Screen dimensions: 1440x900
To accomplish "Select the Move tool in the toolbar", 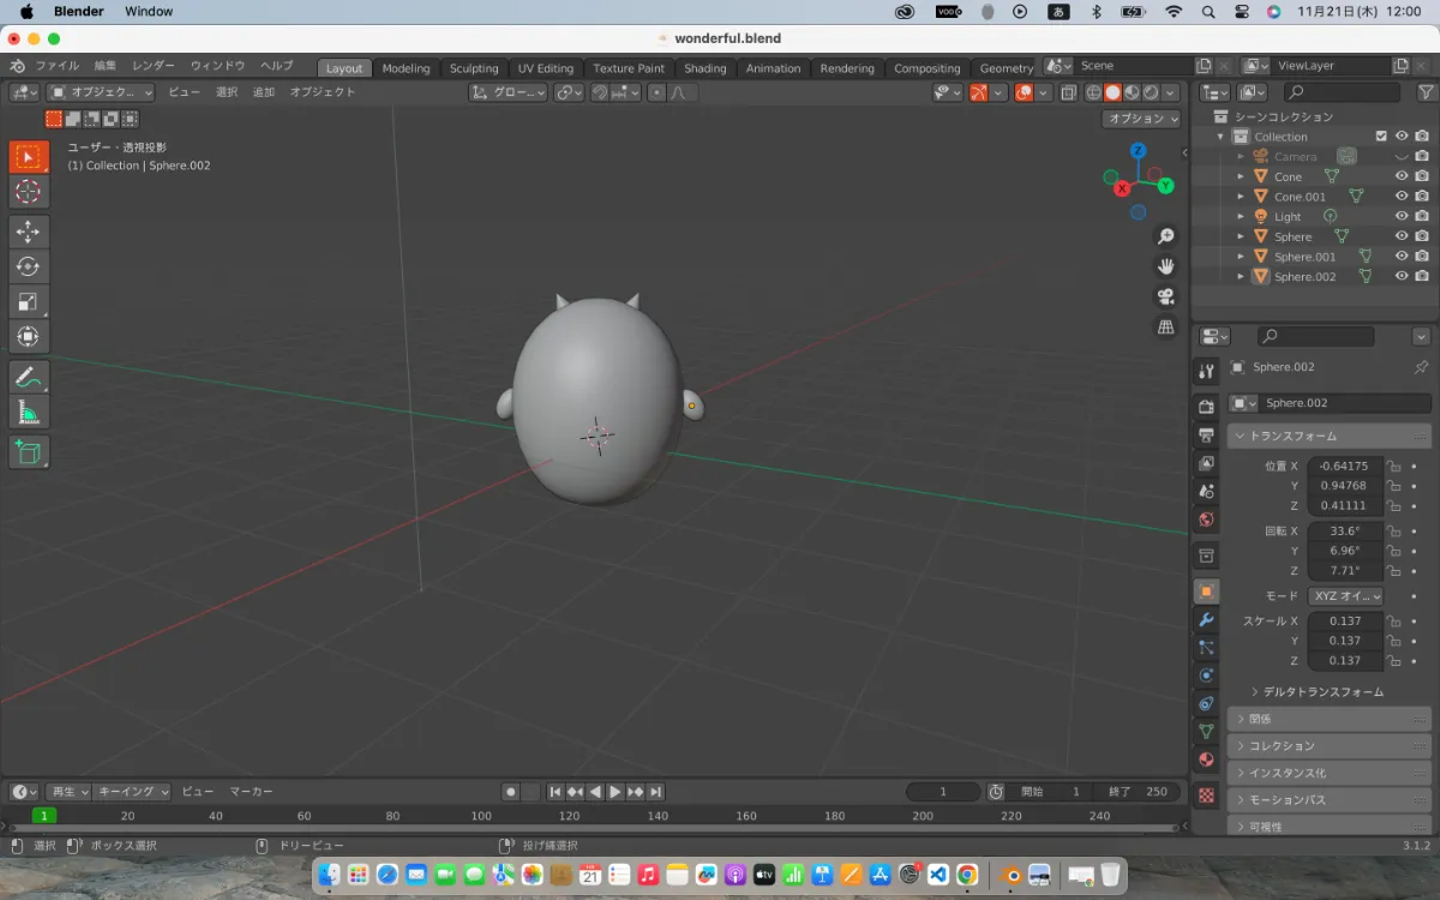I will (x=28, y=232).
